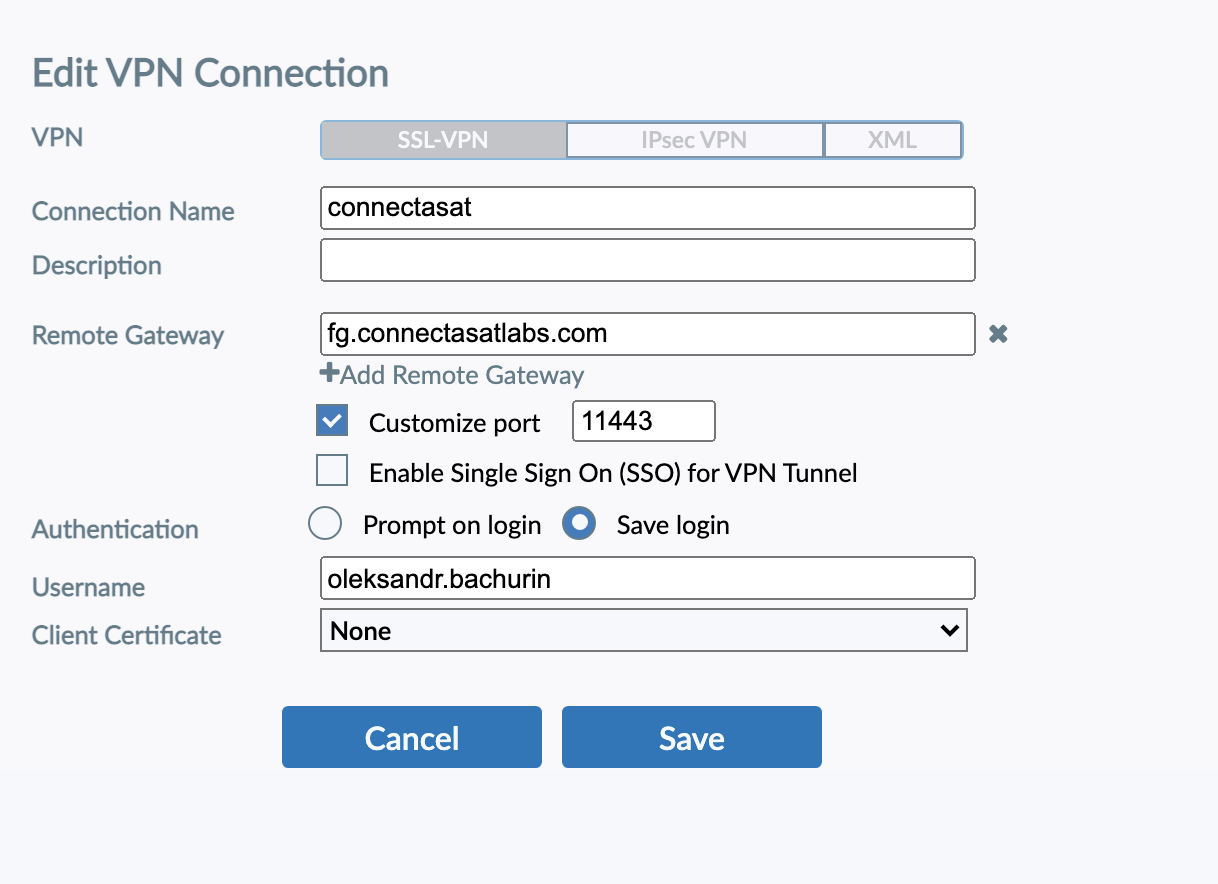Screen dimensions: 1218x884
Task: Switch to the XML tab
Action: coord(893,140)
